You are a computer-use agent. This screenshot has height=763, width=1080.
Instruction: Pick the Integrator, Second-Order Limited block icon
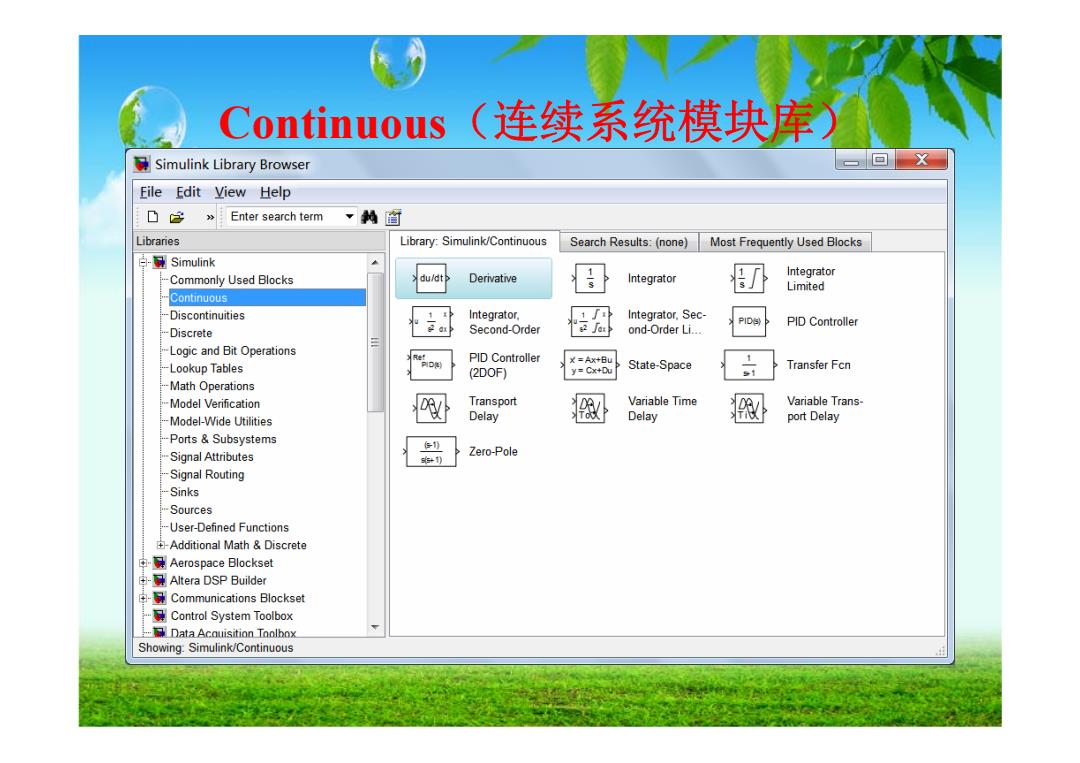point(590,322)
